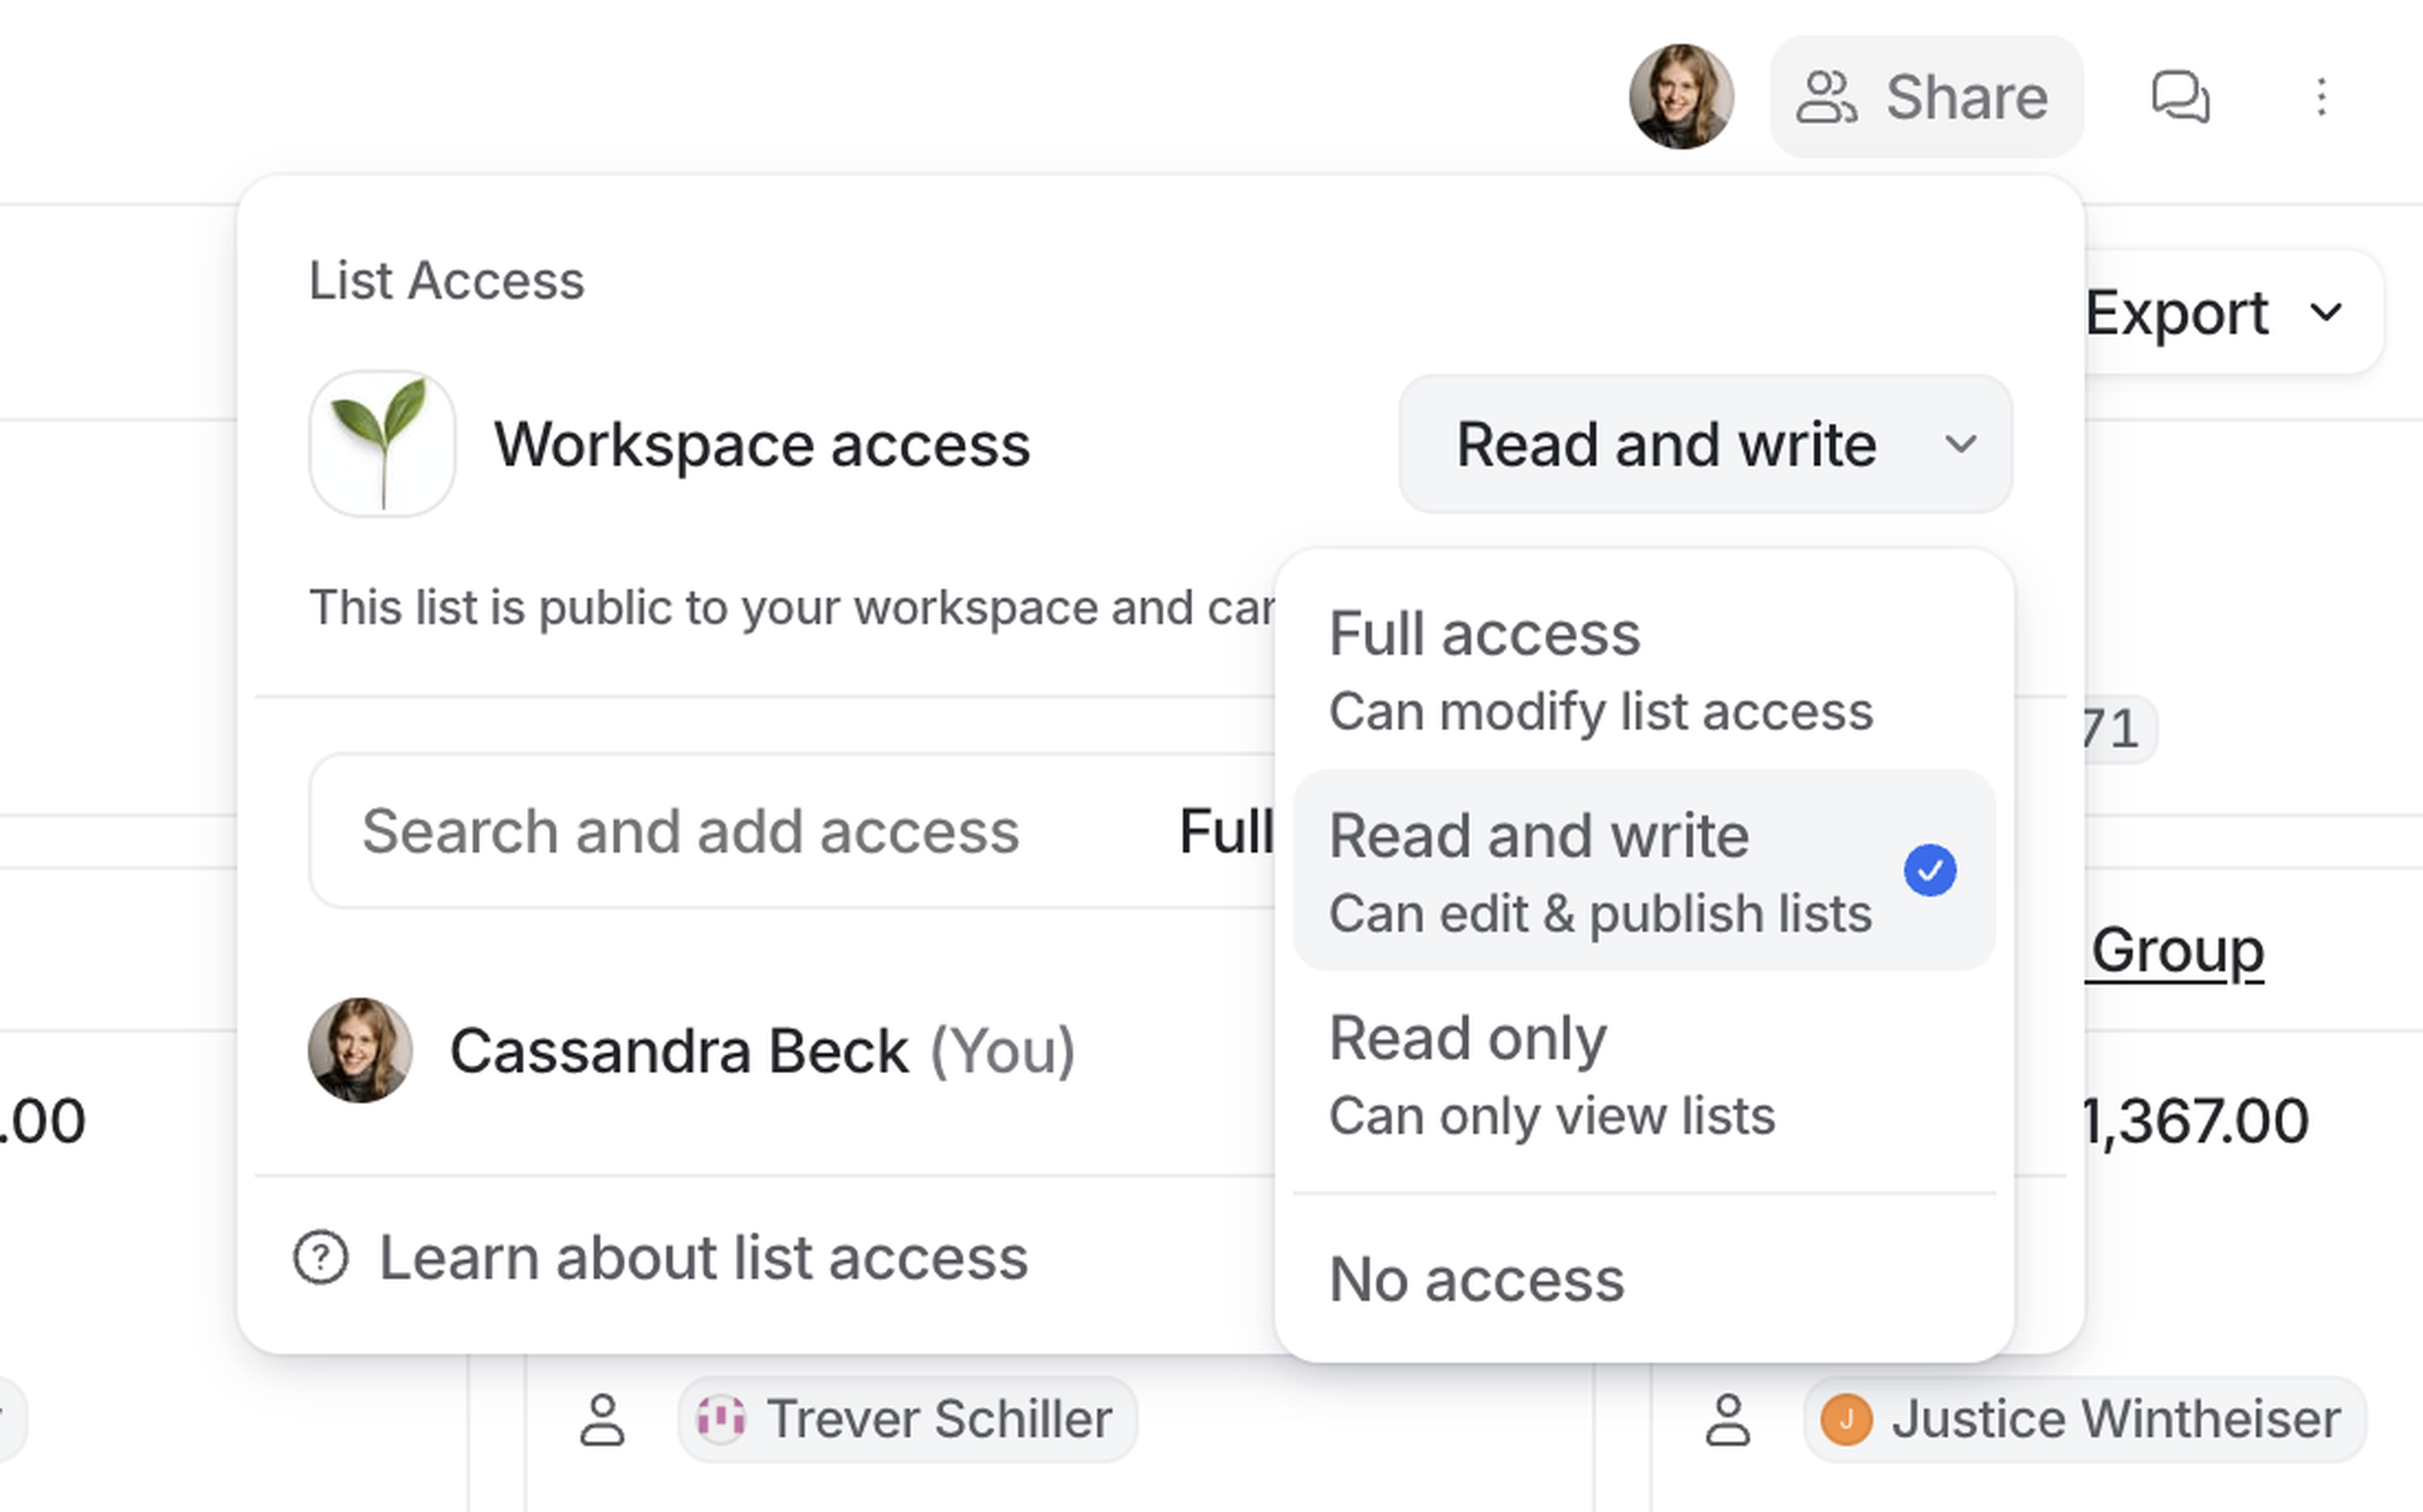Open the three-dot more options menu
Screen dimensions: 2423x1512
2321,97
